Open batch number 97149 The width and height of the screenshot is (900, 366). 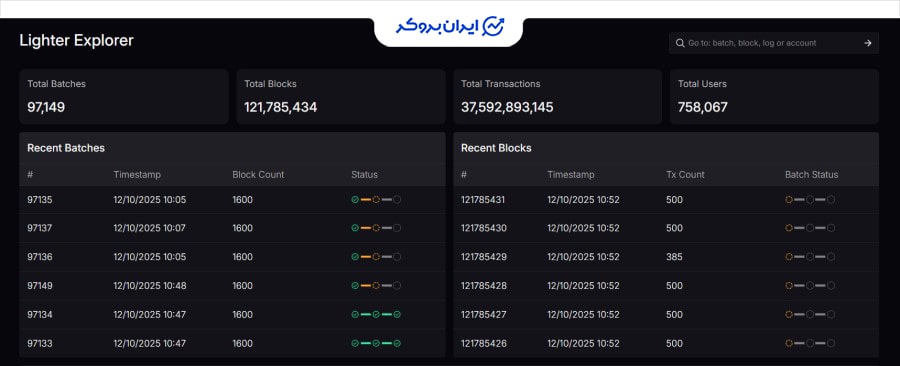[x=40, y=286]
